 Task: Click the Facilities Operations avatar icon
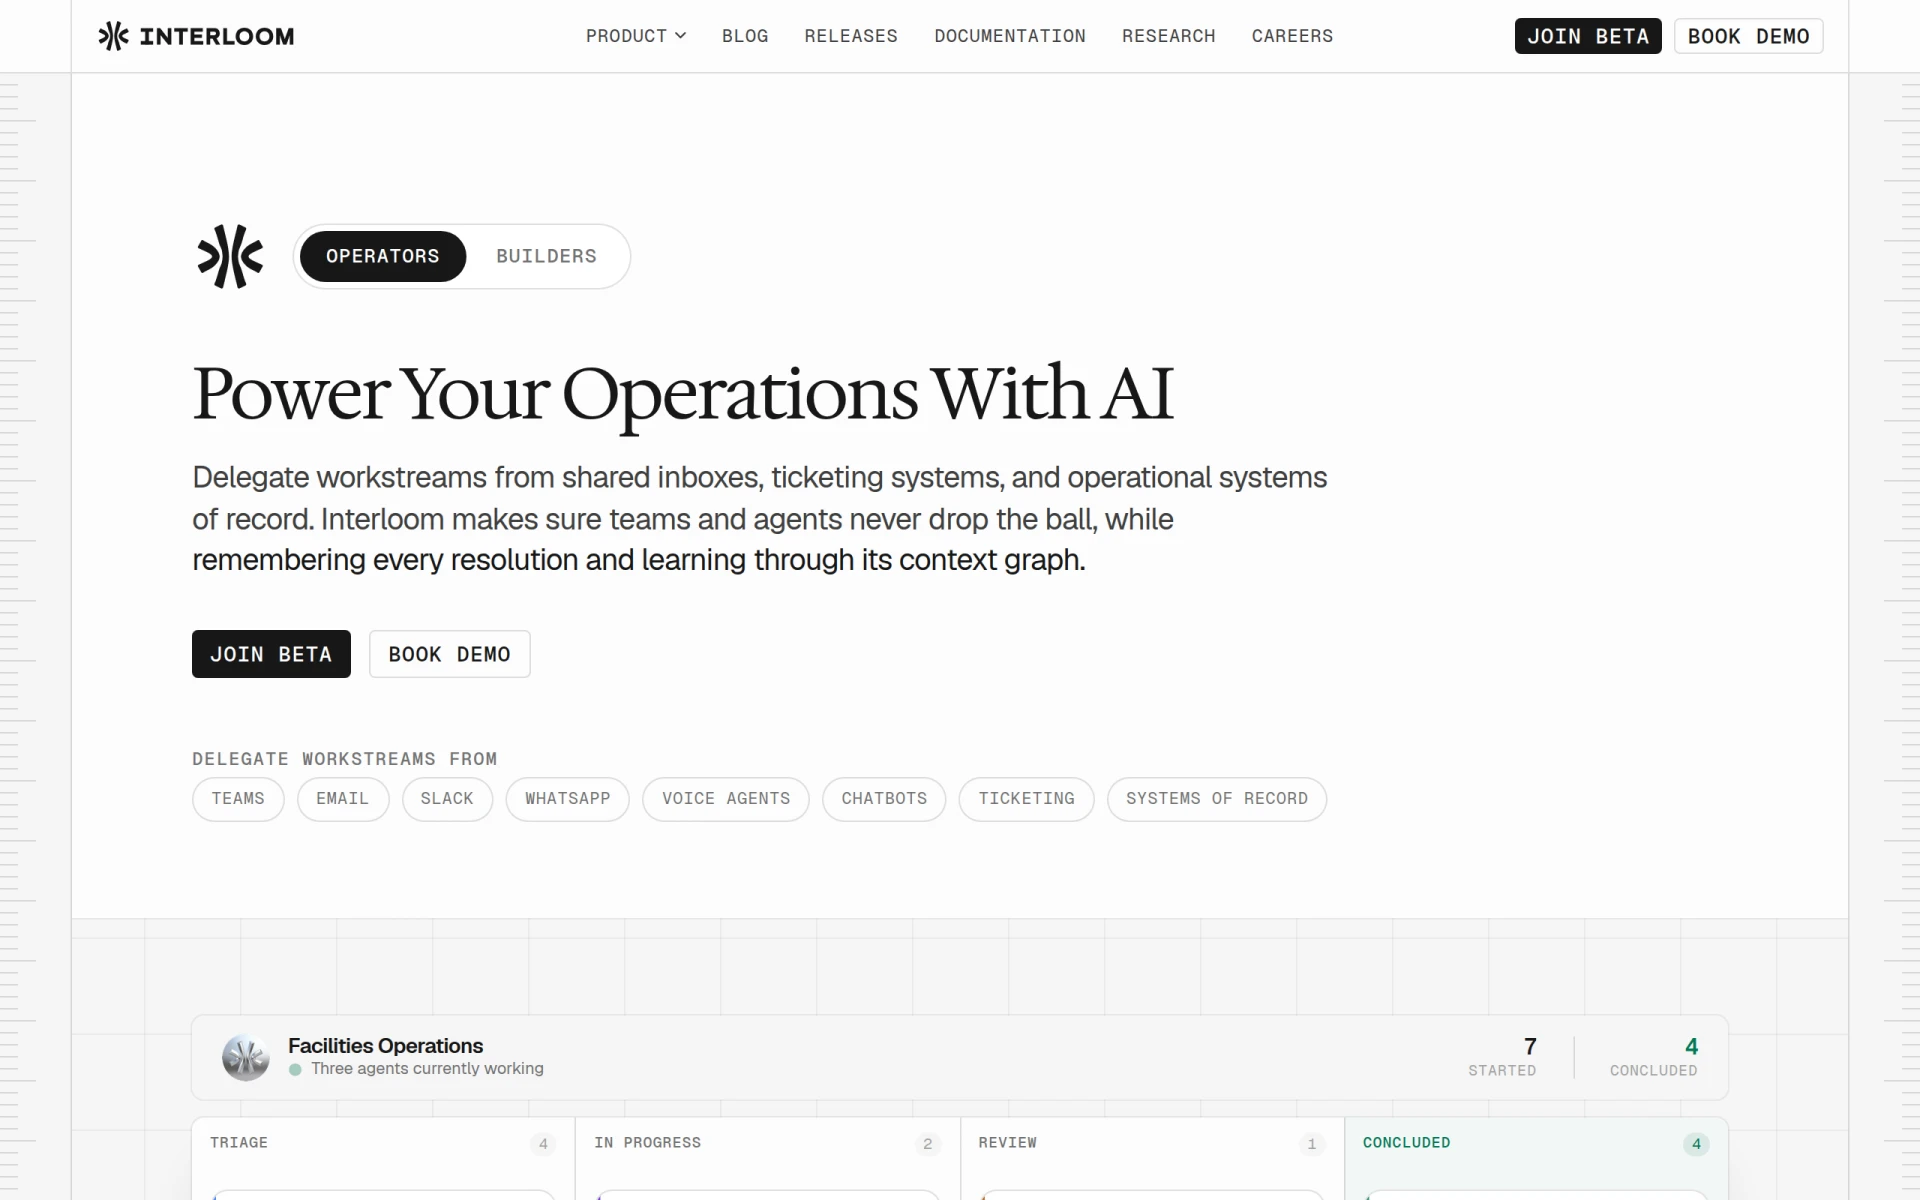coord(246,1058)
